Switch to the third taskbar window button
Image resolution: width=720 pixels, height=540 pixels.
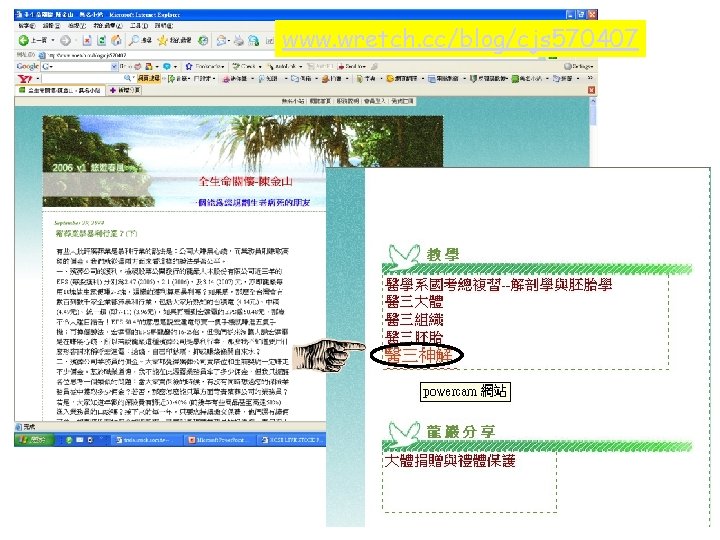(292, 440)
